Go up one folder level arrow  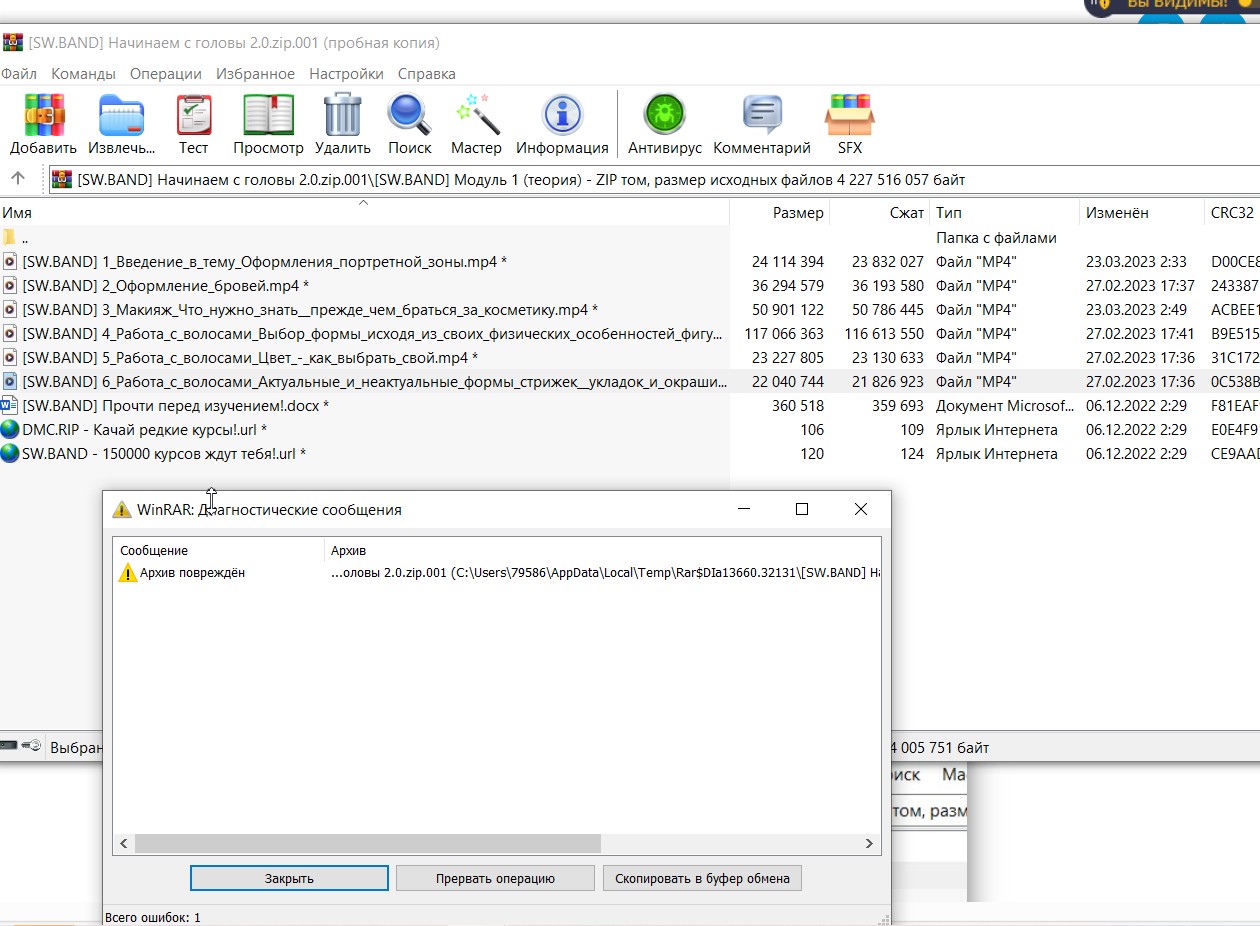(x=18, y=179)
